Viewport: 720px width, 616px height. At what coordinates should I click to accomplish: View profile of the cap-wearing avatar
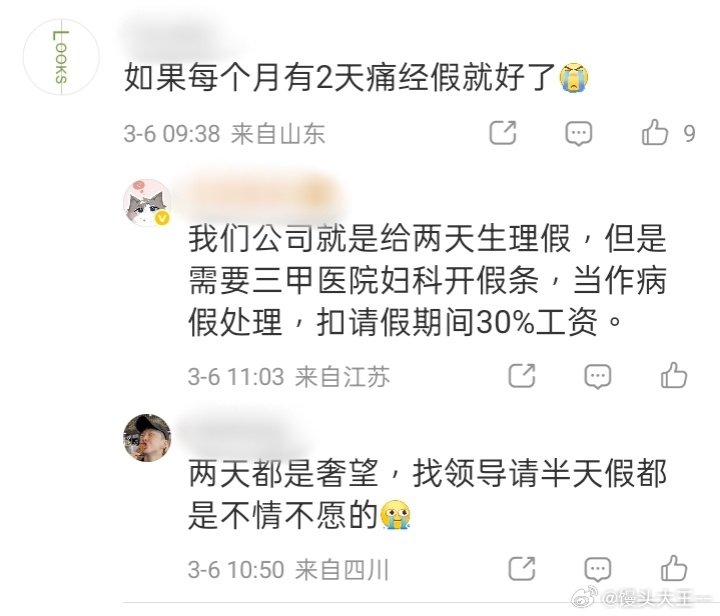tap(147, 438)
